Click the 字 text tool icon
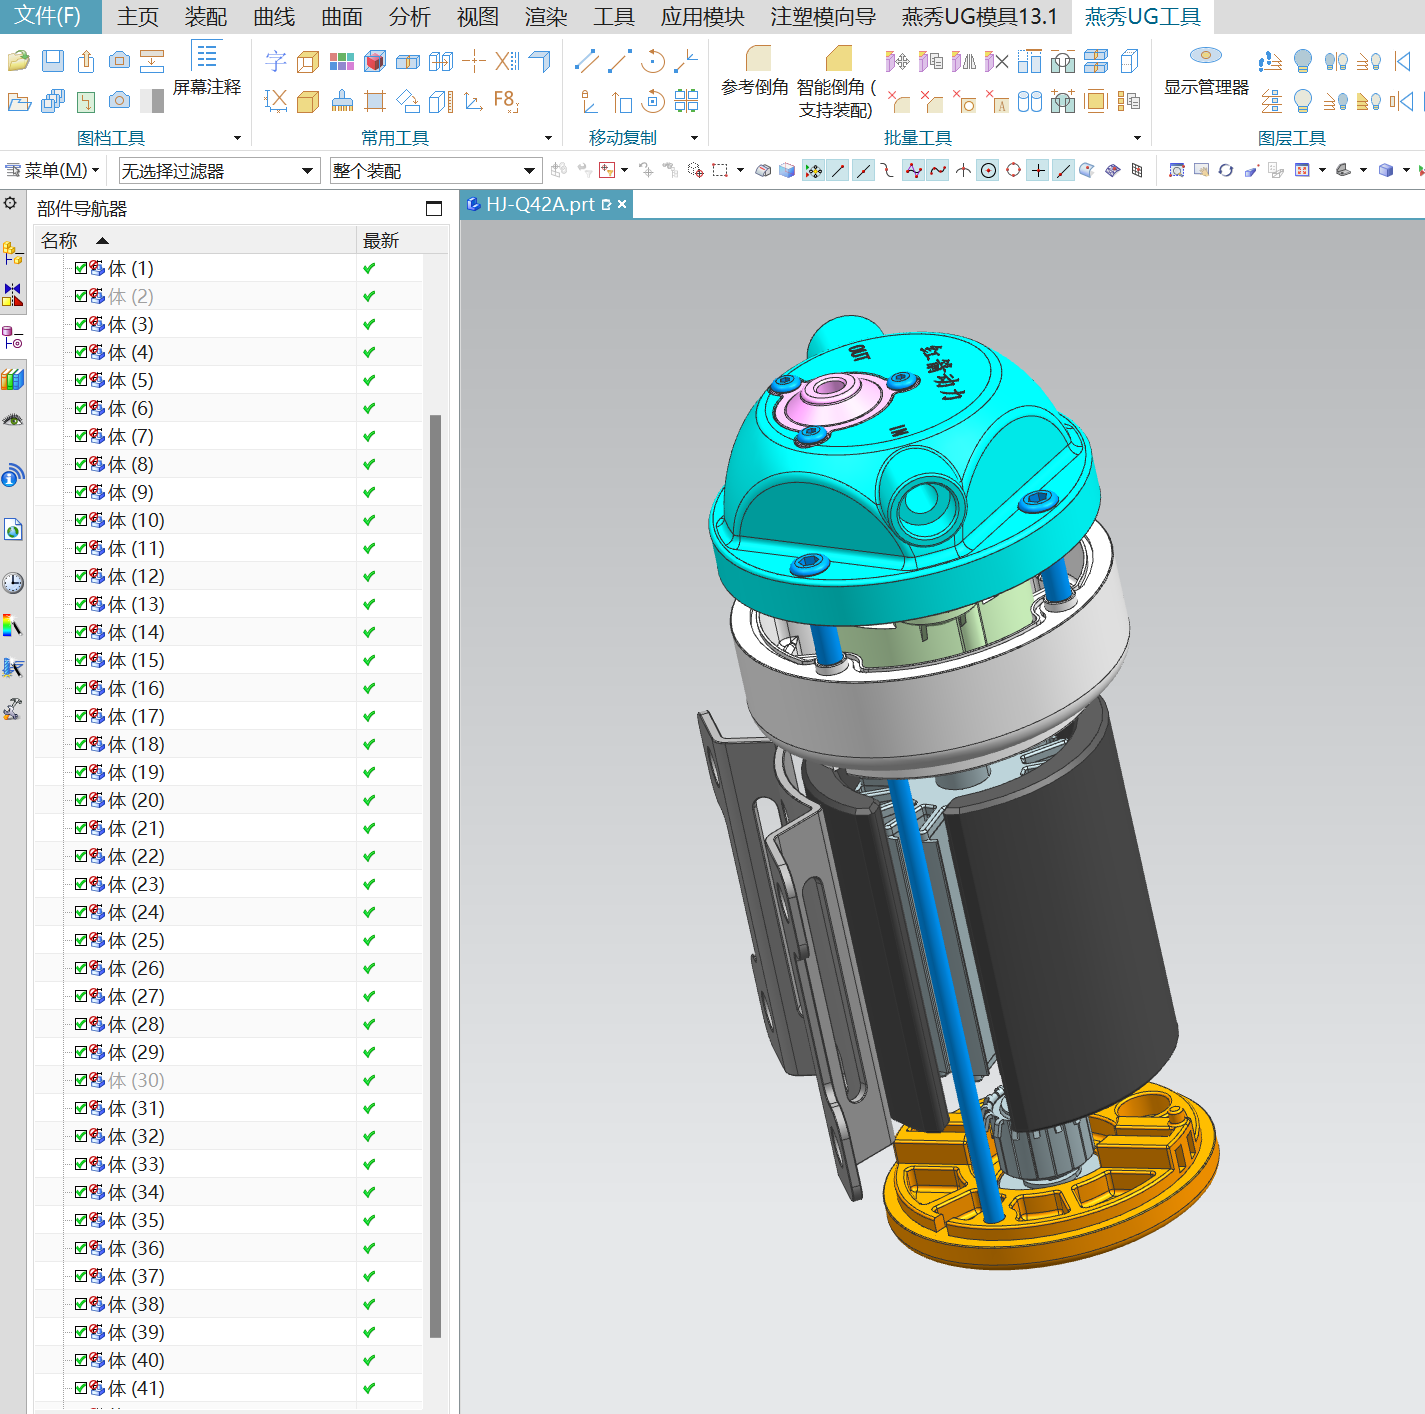The width and height of the screenshot is (1425, 1414). [276, 62]
